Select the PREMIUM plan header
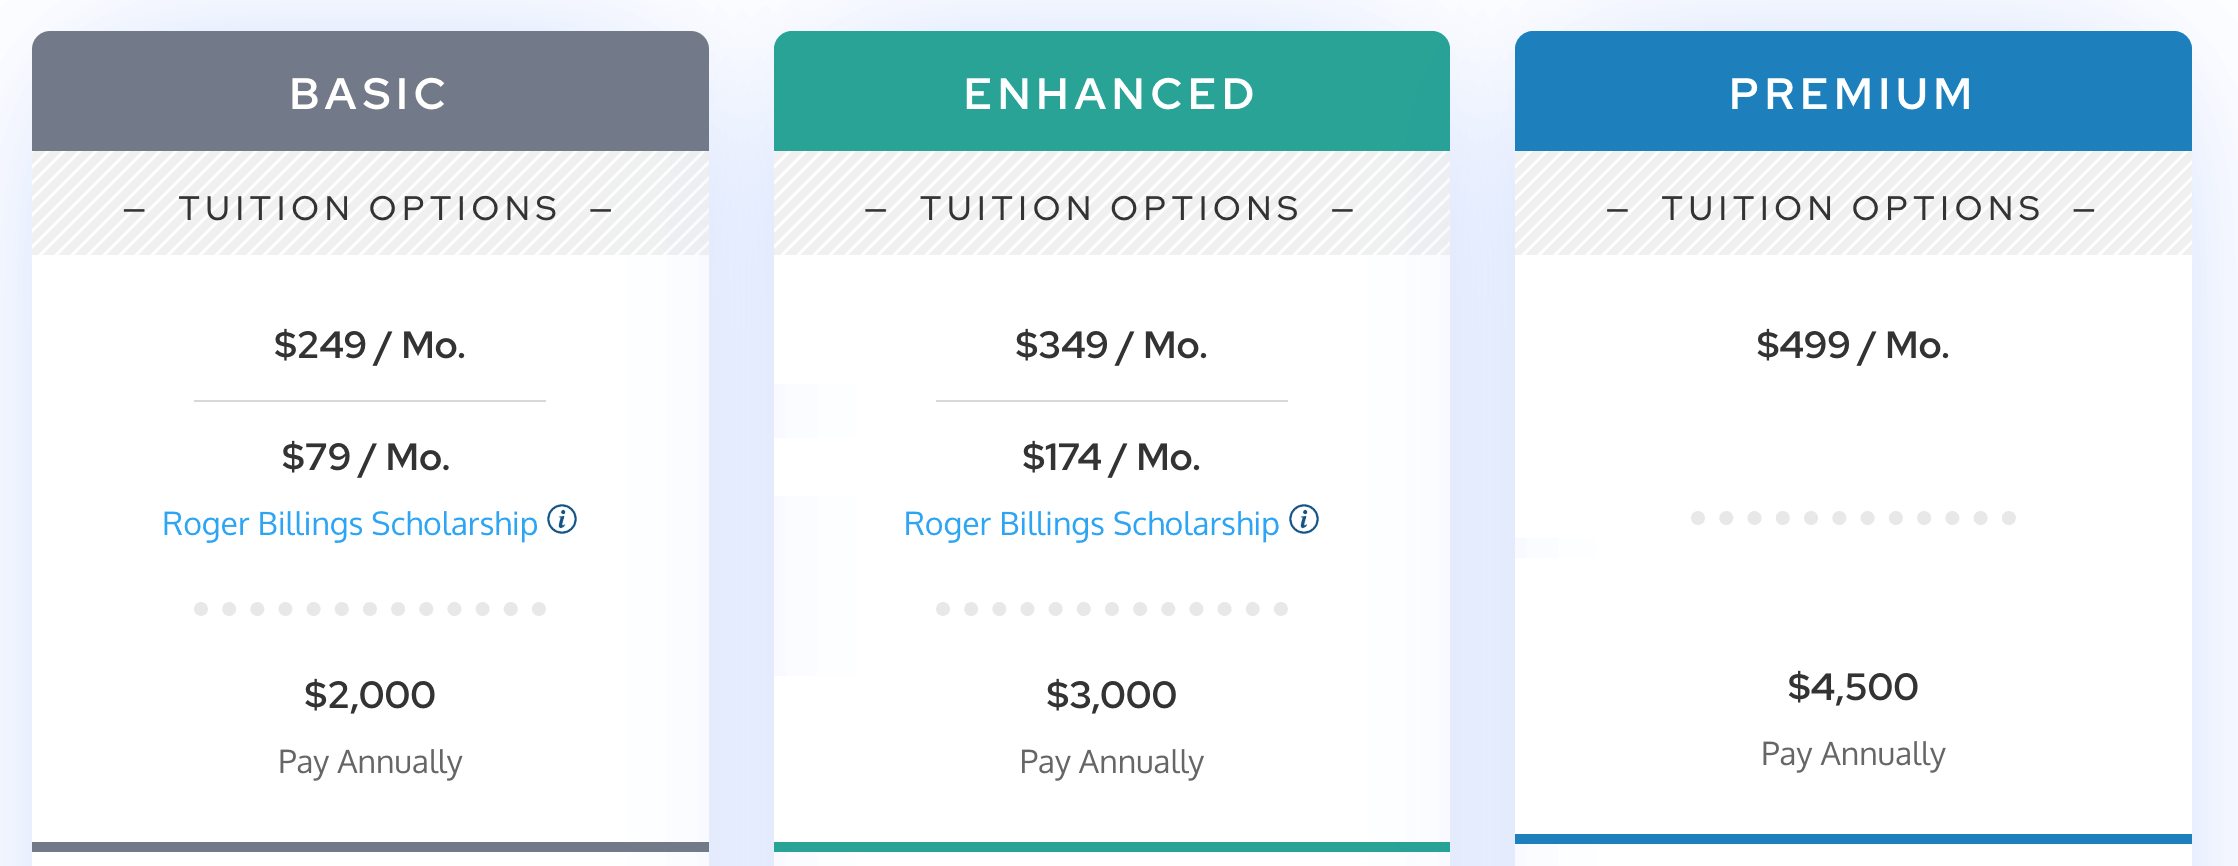 pos(1851,92)
